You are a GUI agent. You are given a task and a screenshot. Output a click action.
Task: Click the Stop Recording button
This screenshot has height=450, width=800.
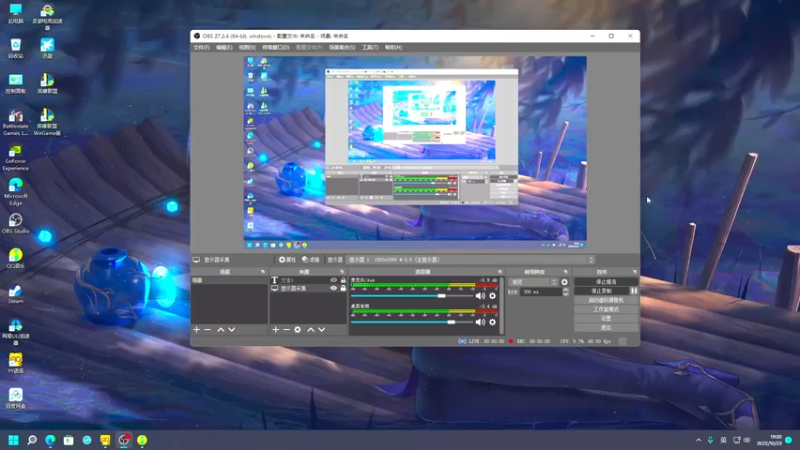(602, 291)
